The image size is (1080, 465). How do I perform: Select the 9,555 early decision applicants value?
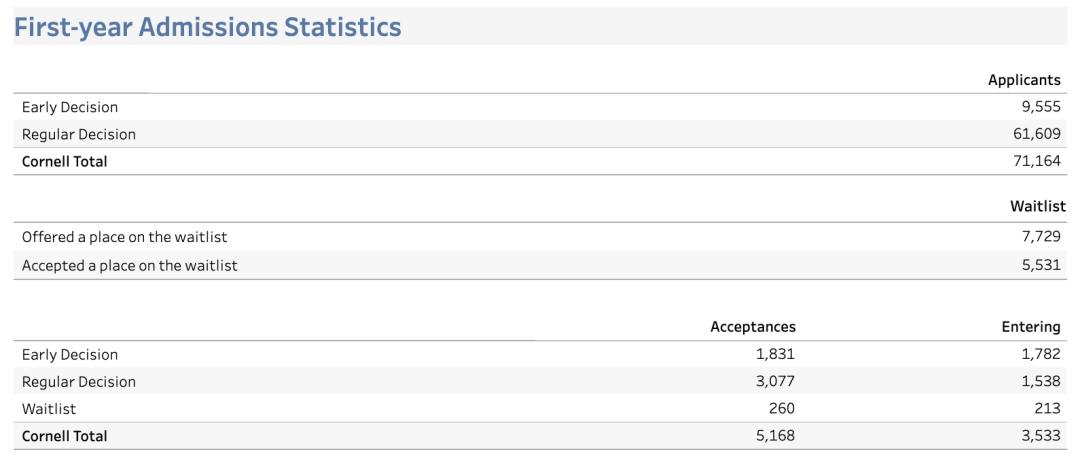[1040, 107]
